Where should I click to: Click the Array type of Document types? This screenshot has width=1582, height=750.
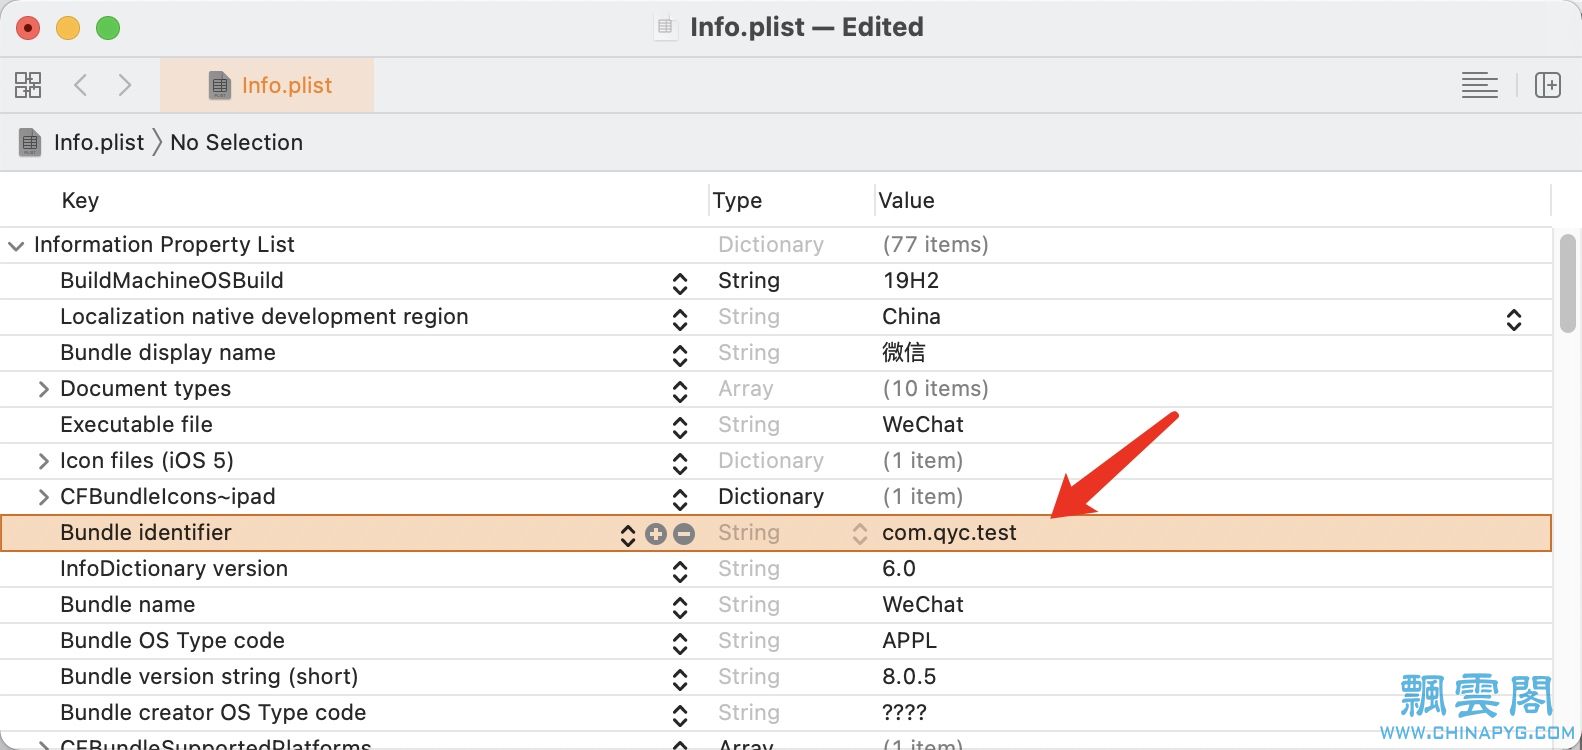[746, 389]
